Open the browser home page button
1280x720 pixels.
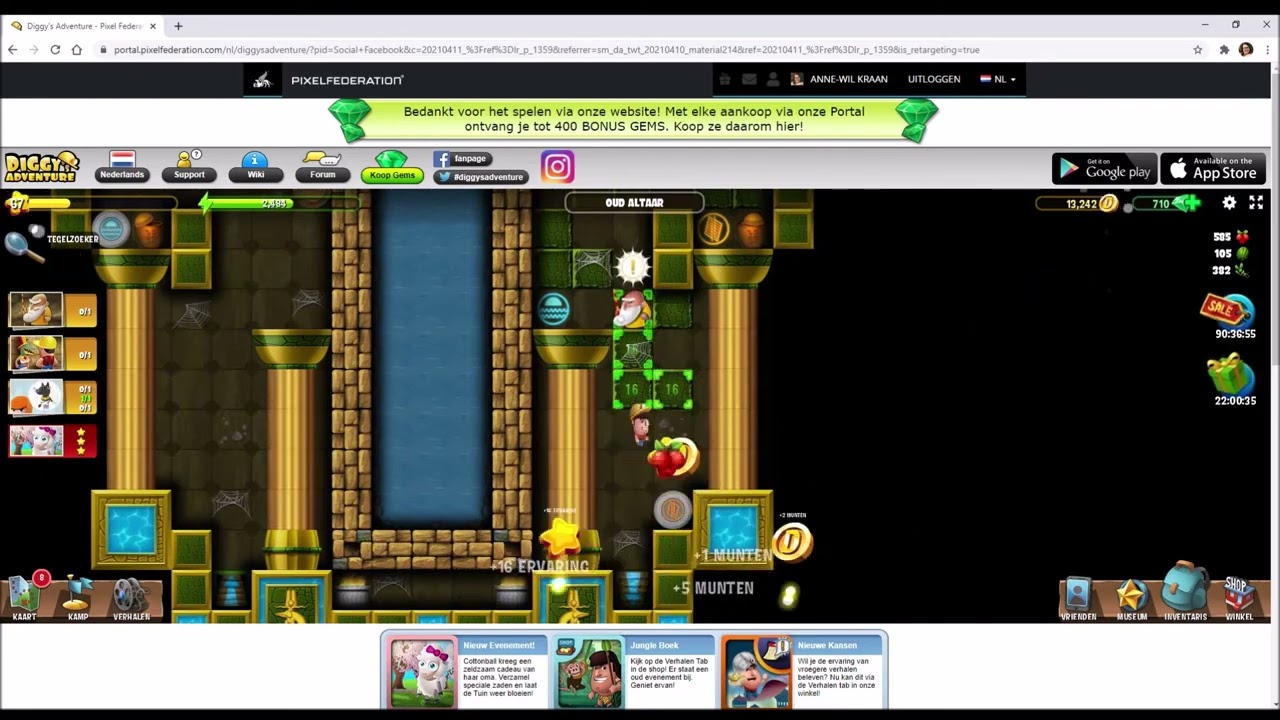pyautogui.click(x=76, y=49)
